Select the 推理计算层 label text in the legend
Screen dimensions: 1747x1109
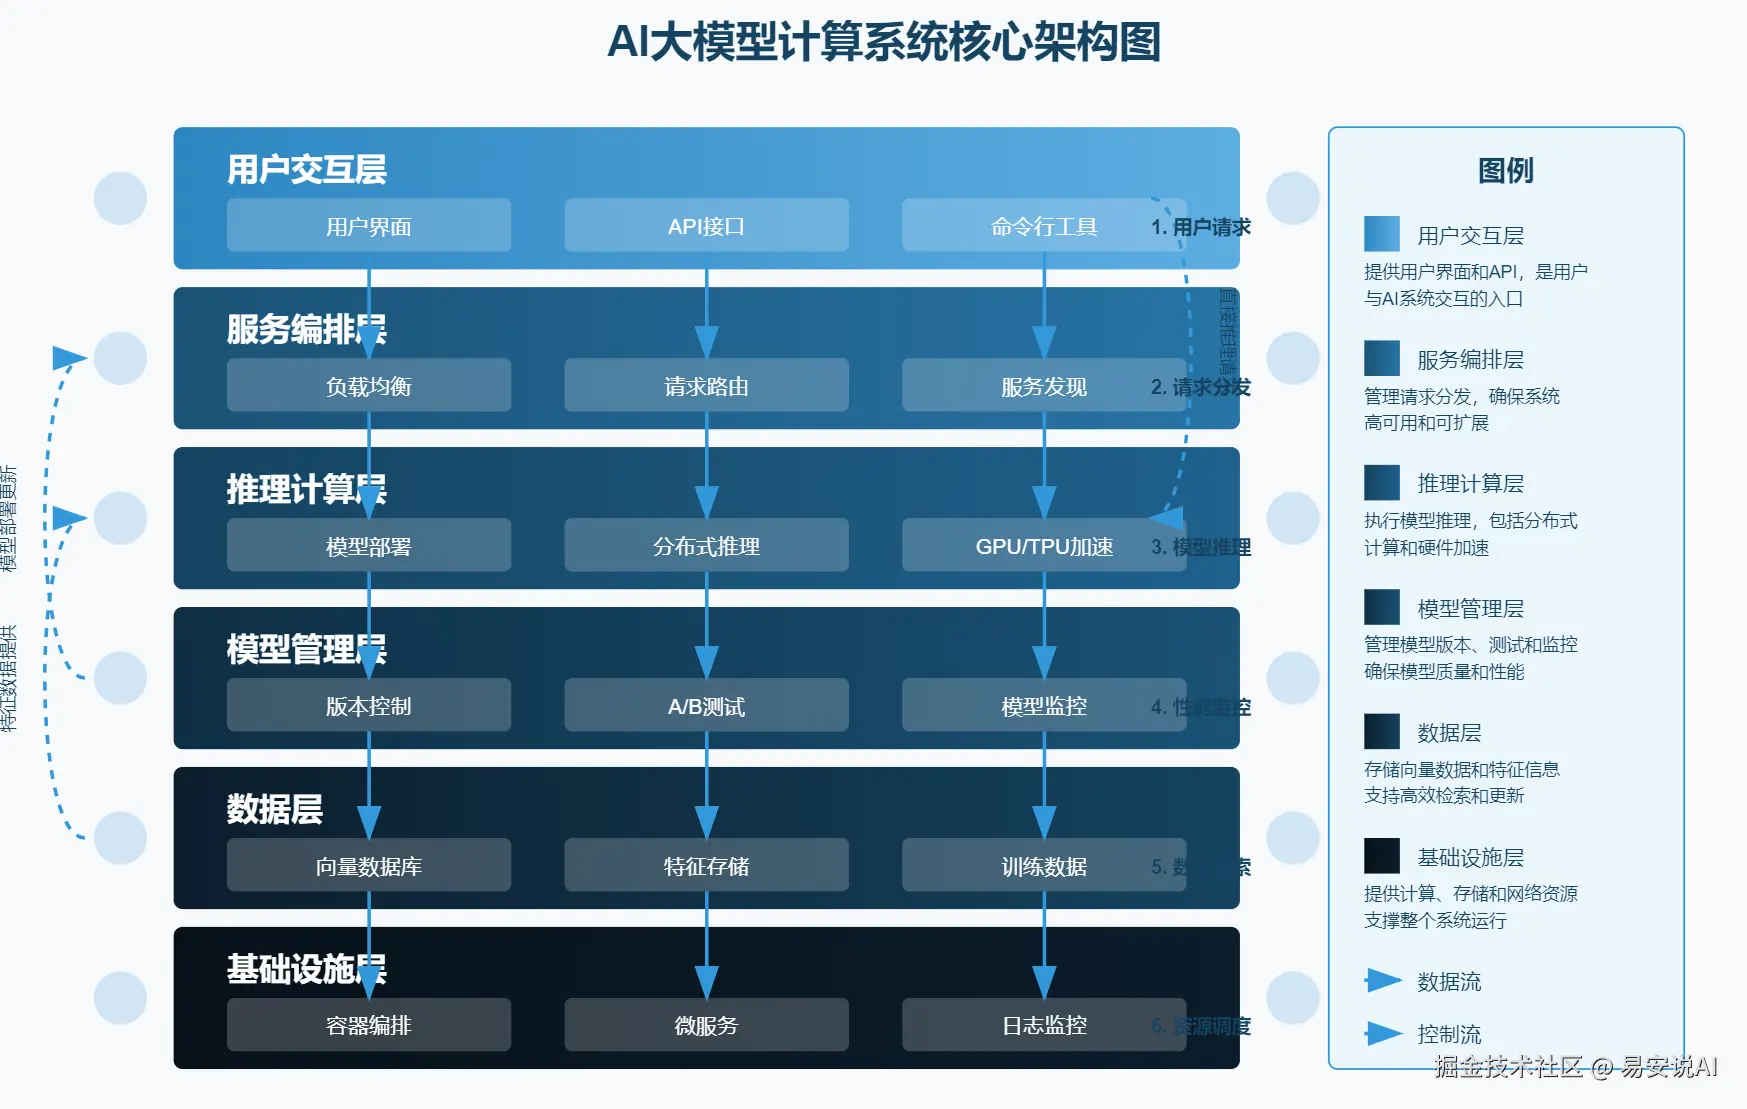[x=1471, y=484]
